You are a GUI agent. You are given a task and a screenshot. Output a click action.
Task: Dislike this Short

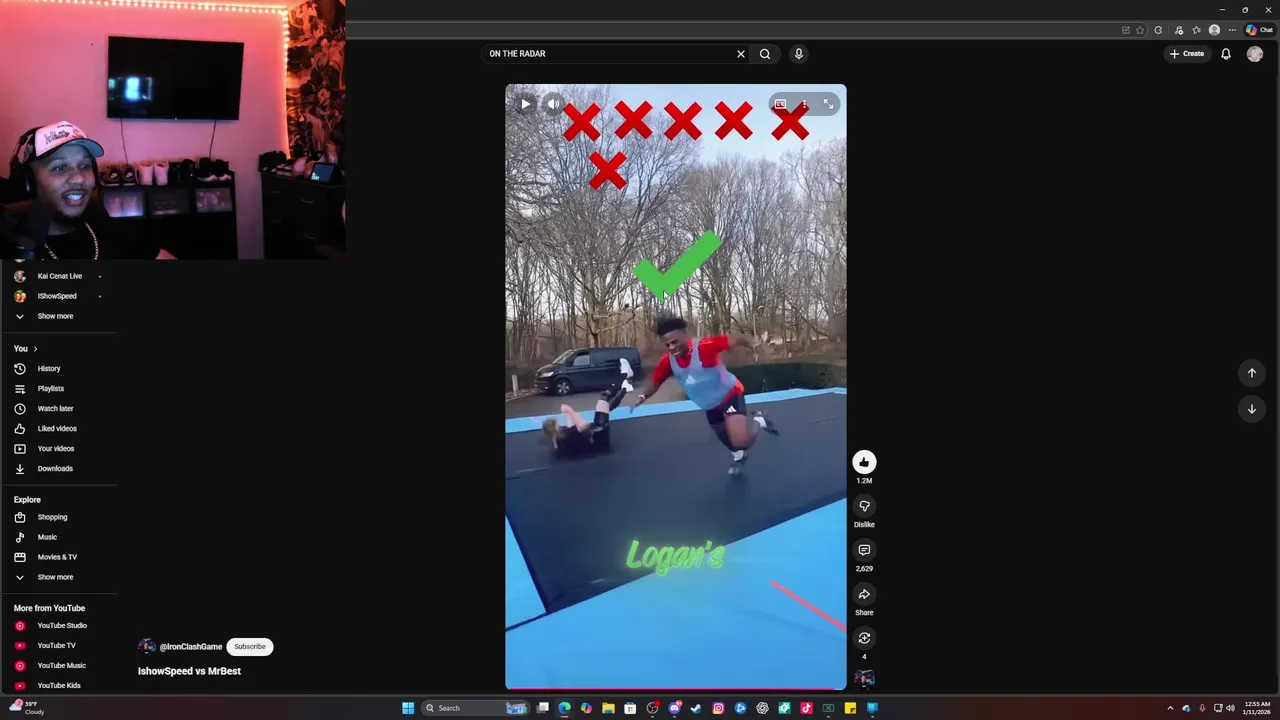pos(864,506)
